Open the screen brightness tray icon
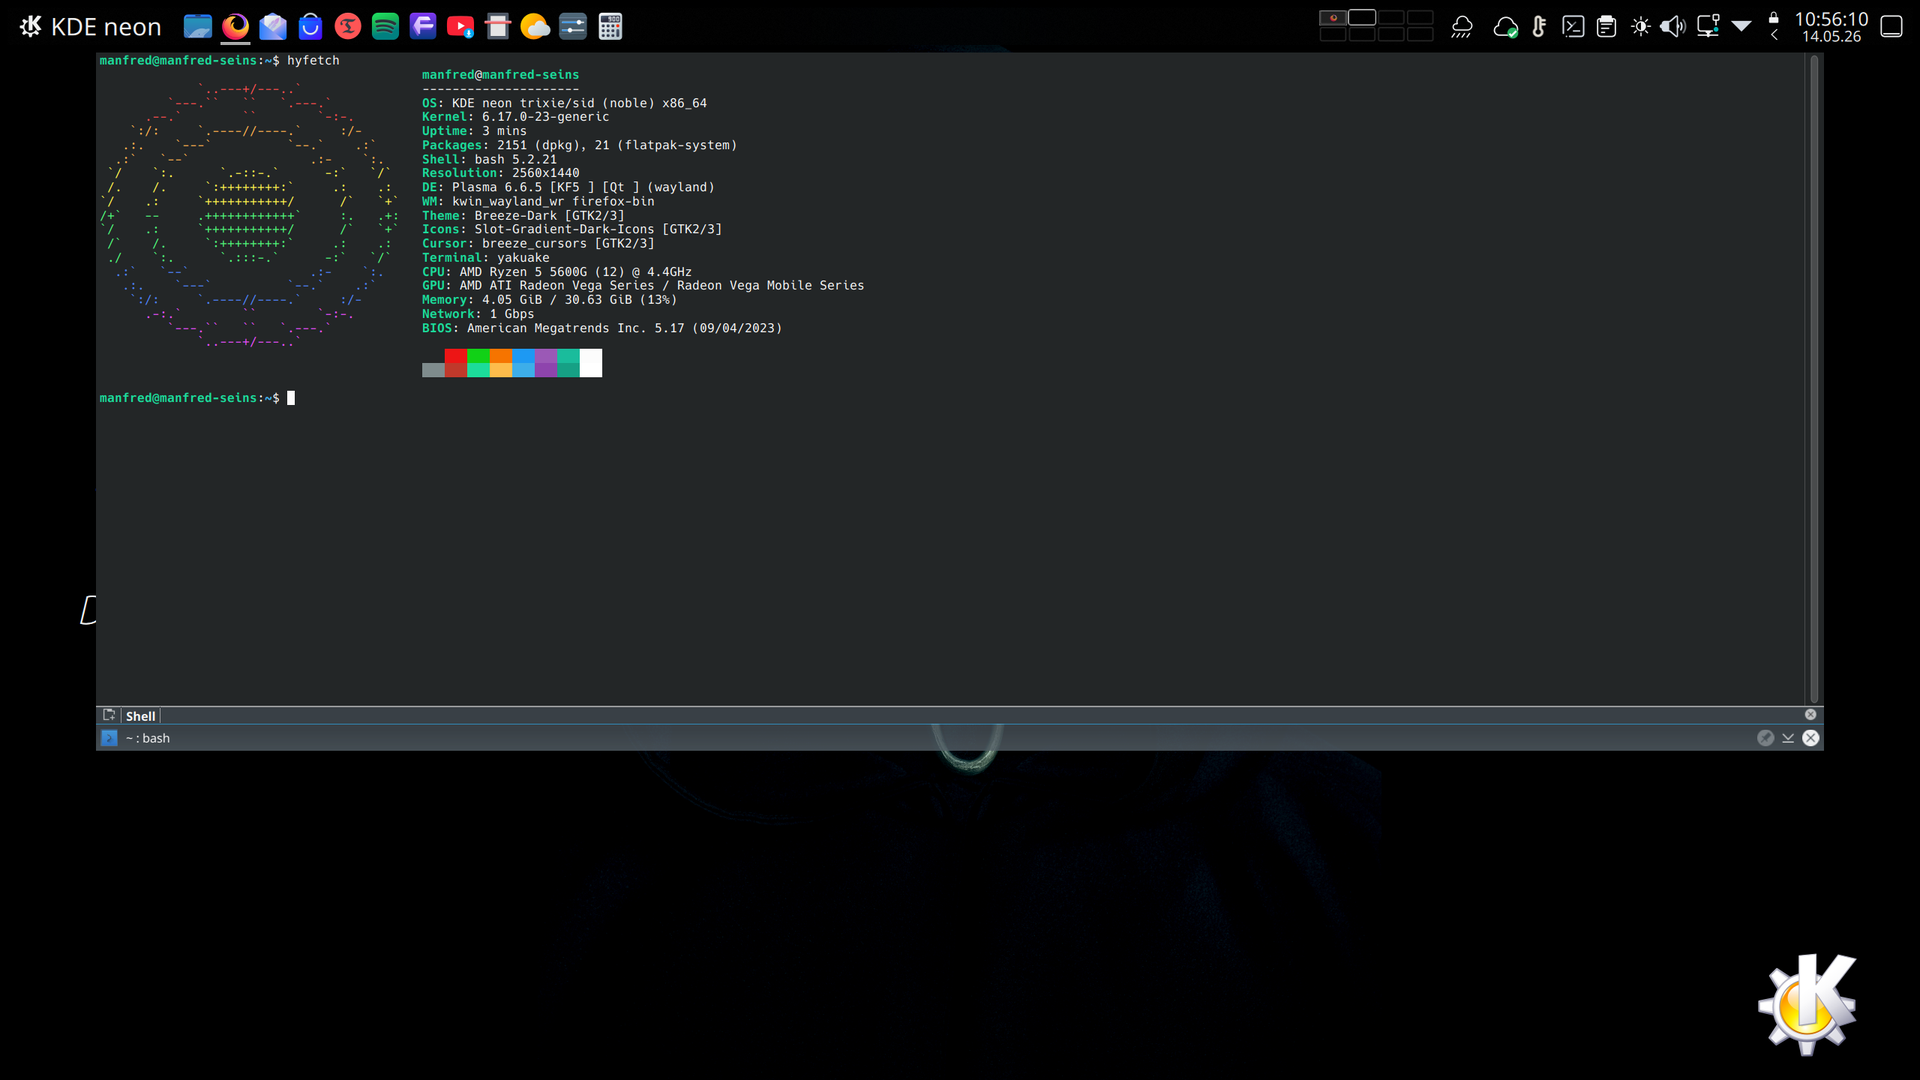 [x=1640, y=27]
